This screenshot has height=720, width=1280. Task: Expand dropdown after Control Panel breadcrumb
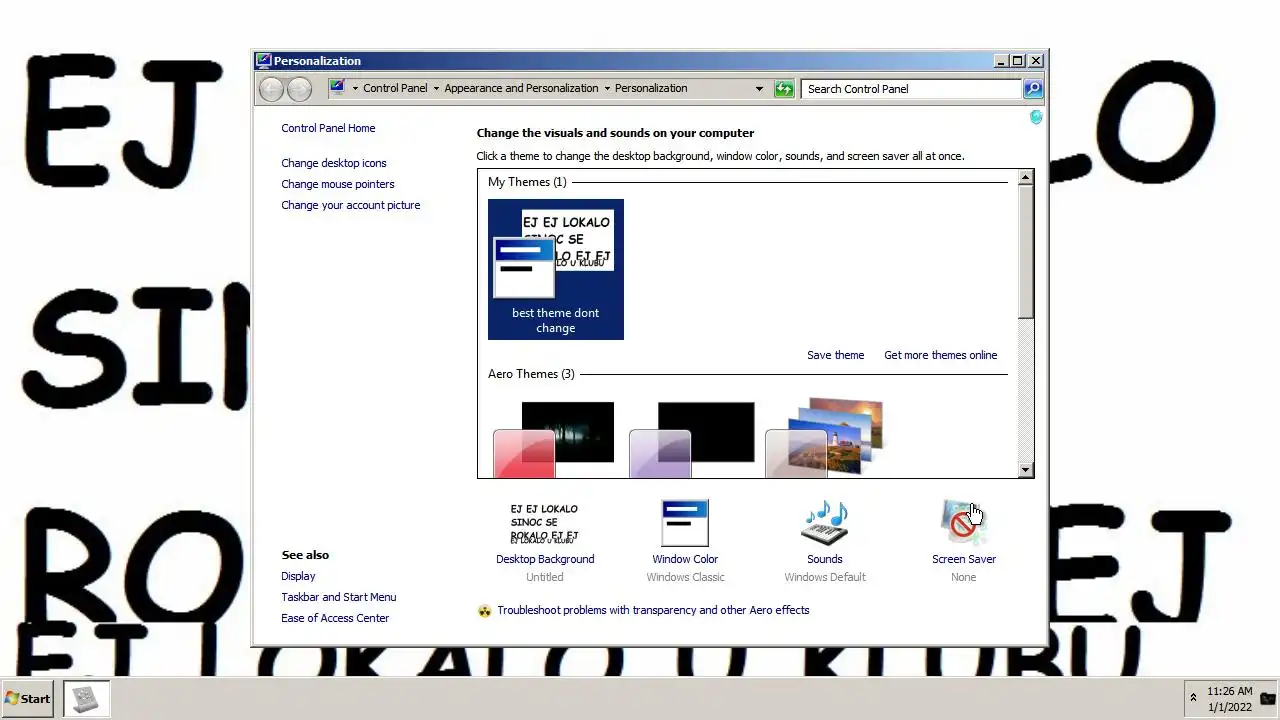click(436, 88)
